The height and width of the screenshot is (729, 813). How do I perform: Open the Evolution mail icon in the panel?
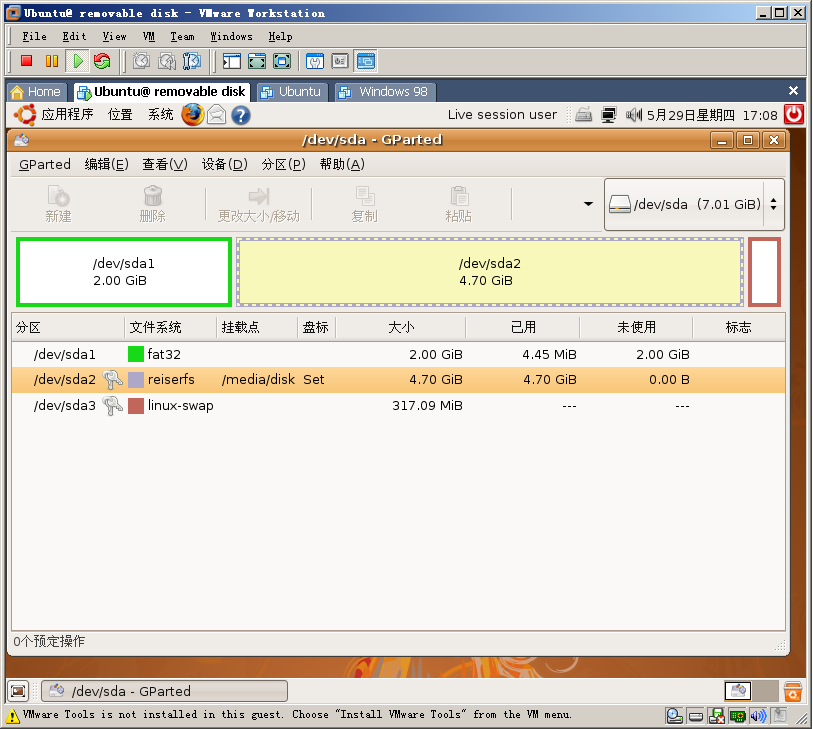click(x=217, y=115)
